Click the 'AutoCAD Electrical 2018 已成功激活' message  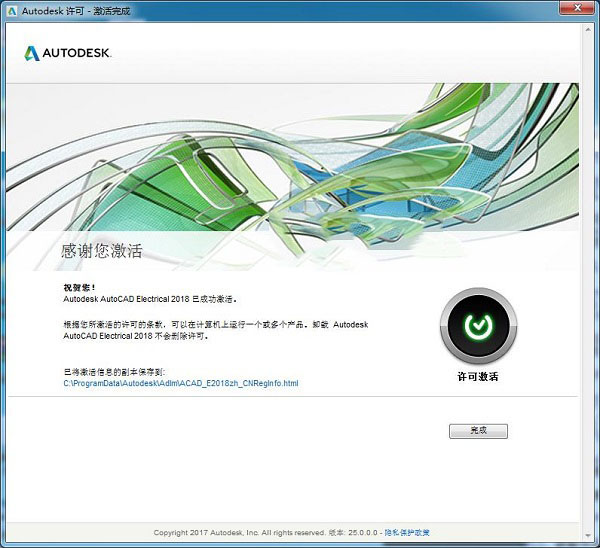tap(151, 298)
